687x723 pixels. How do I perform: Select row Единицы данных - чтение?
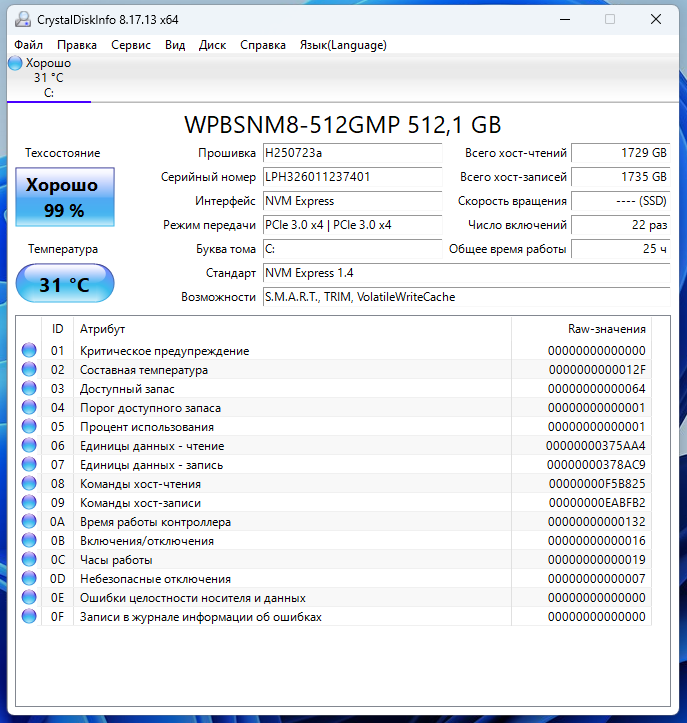point(334,445)
